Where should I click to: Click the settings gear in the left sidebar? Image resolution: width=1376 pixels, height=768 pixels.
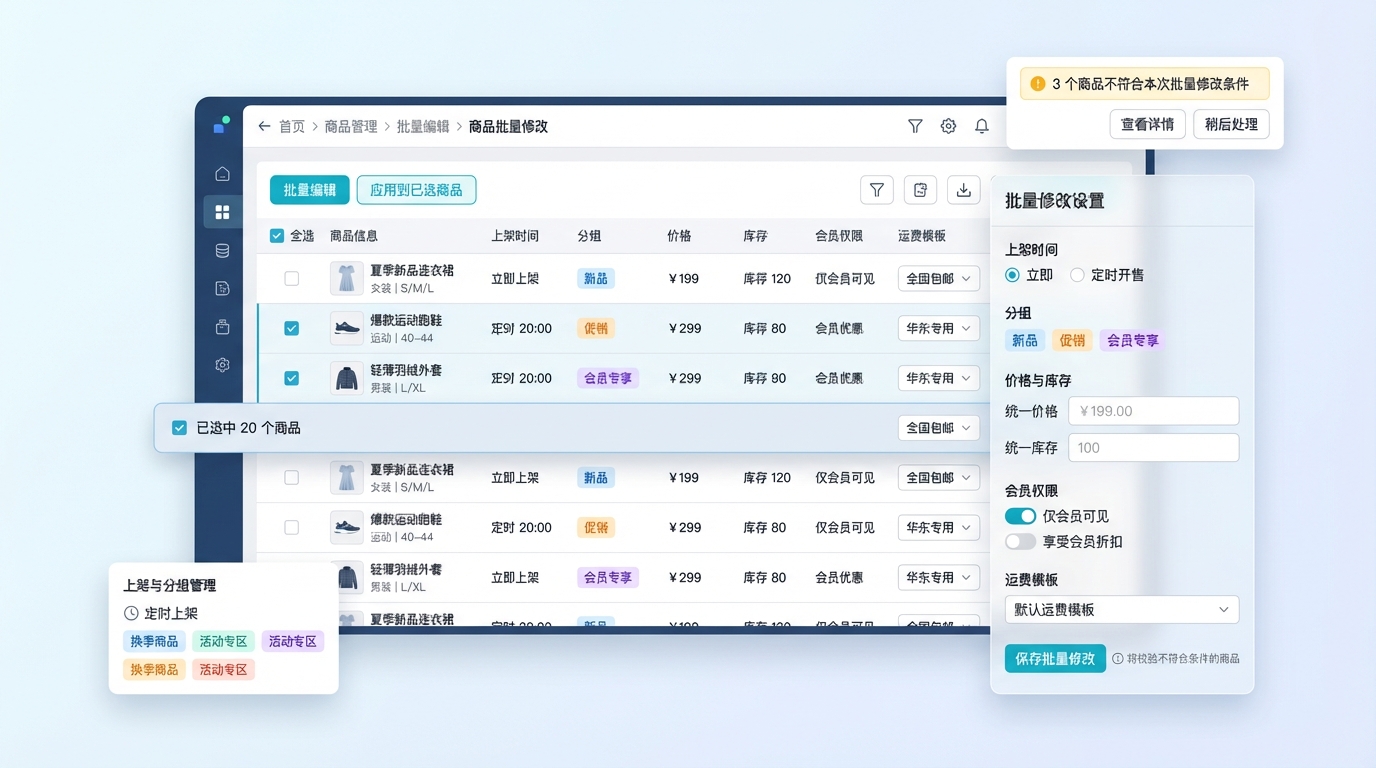coord(222,365)
